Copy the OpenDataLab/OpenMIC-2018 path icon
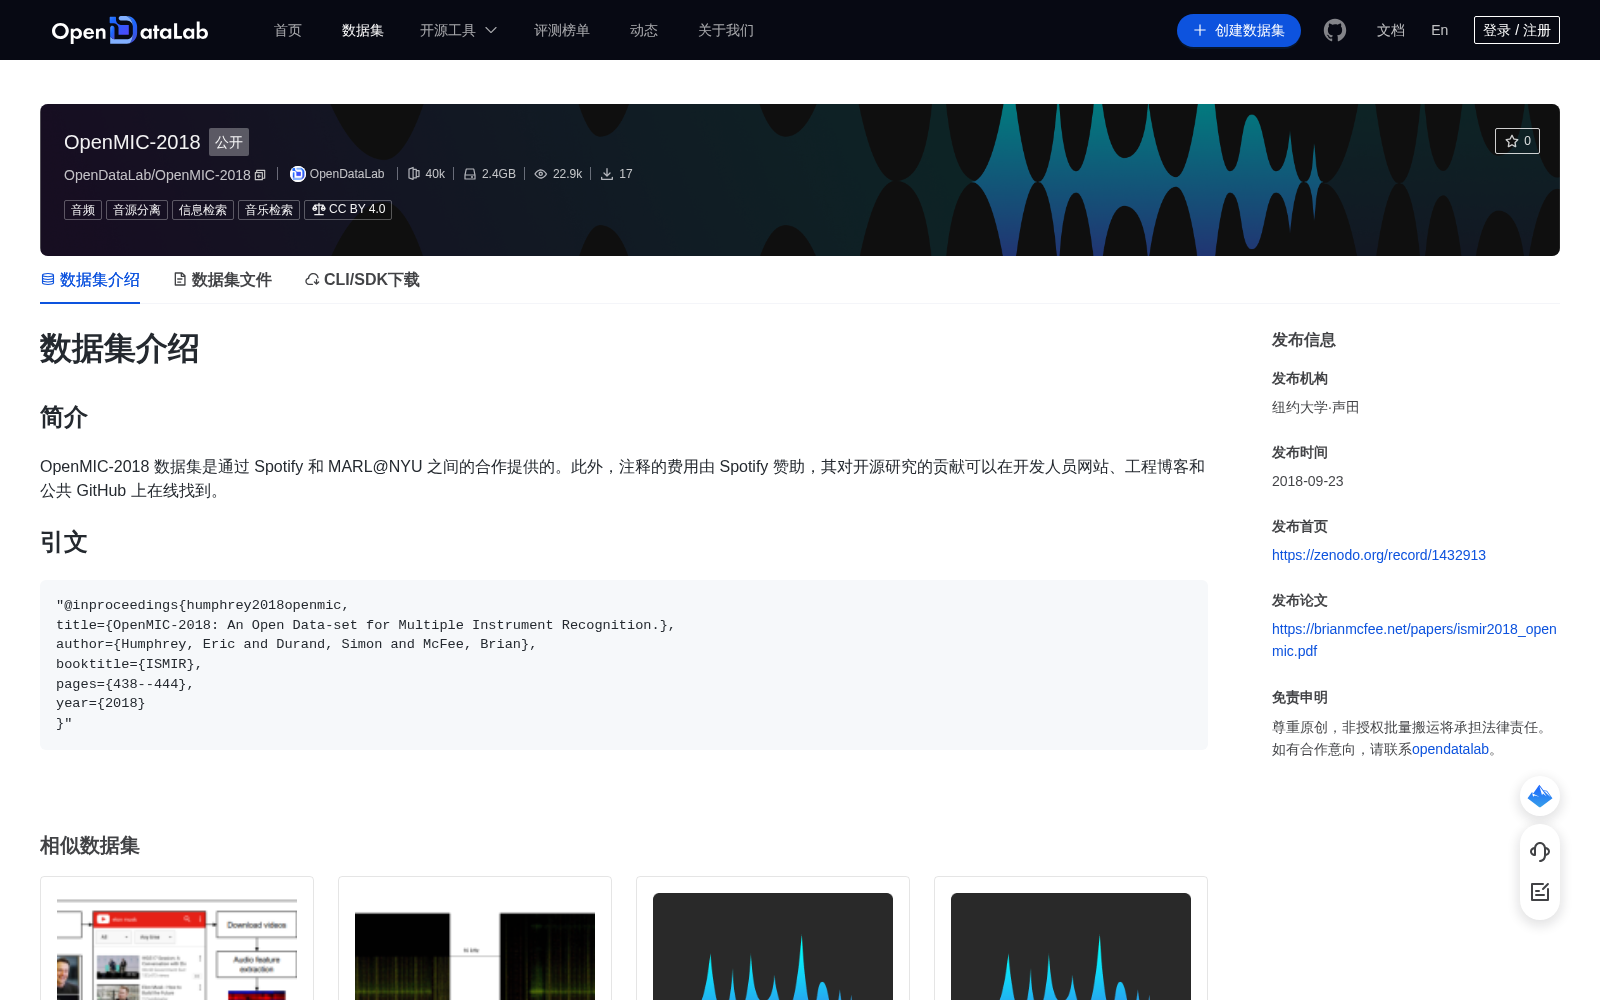 click(260, 175)
